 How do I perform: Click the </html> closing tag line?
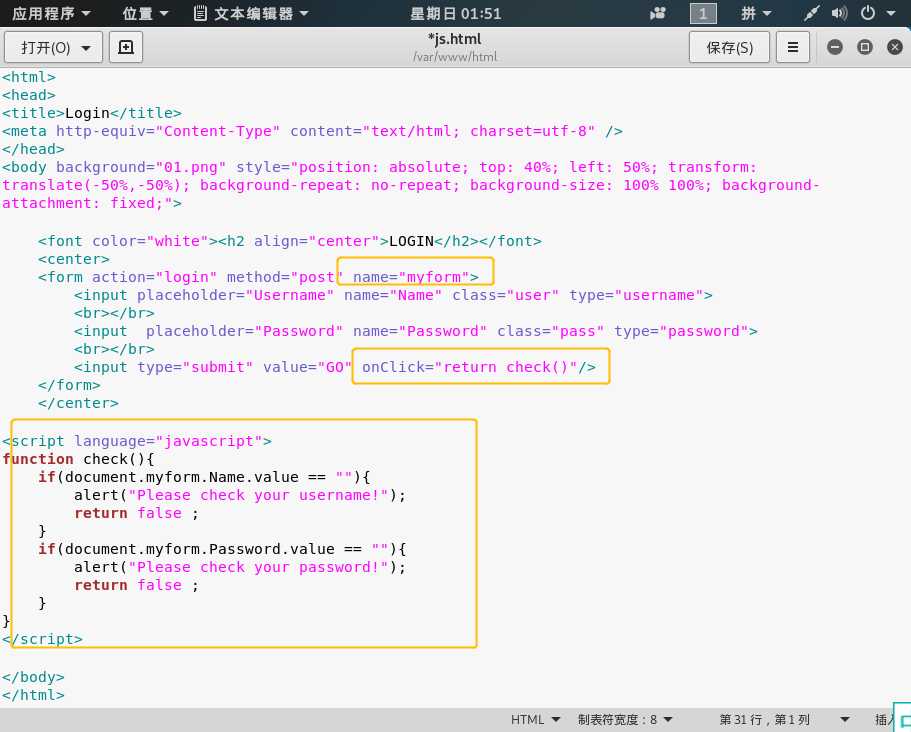pyautogui.click(x=33, y=695)
